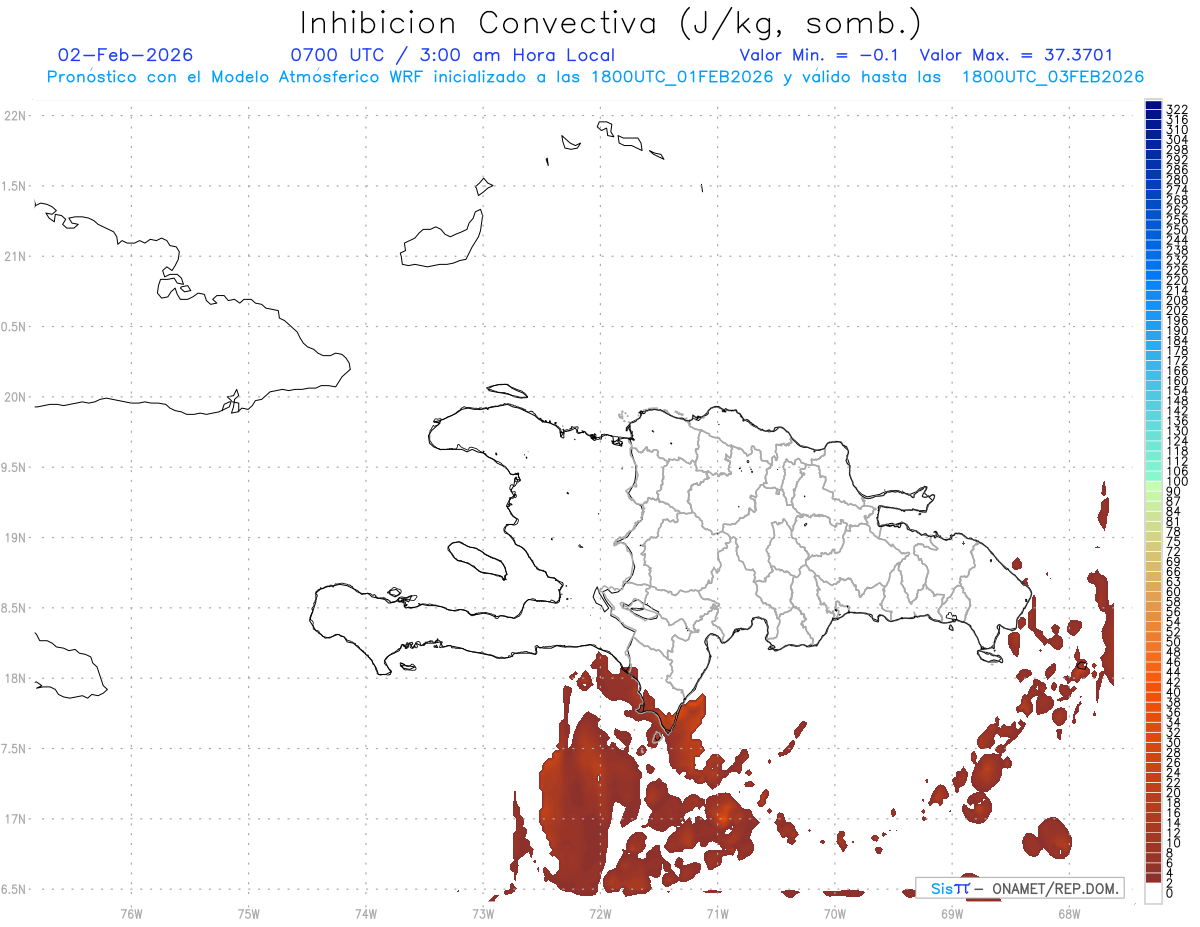Click the '74W' longitude label
Viewport: 1200px width, 927px height.
coord(366,913)
